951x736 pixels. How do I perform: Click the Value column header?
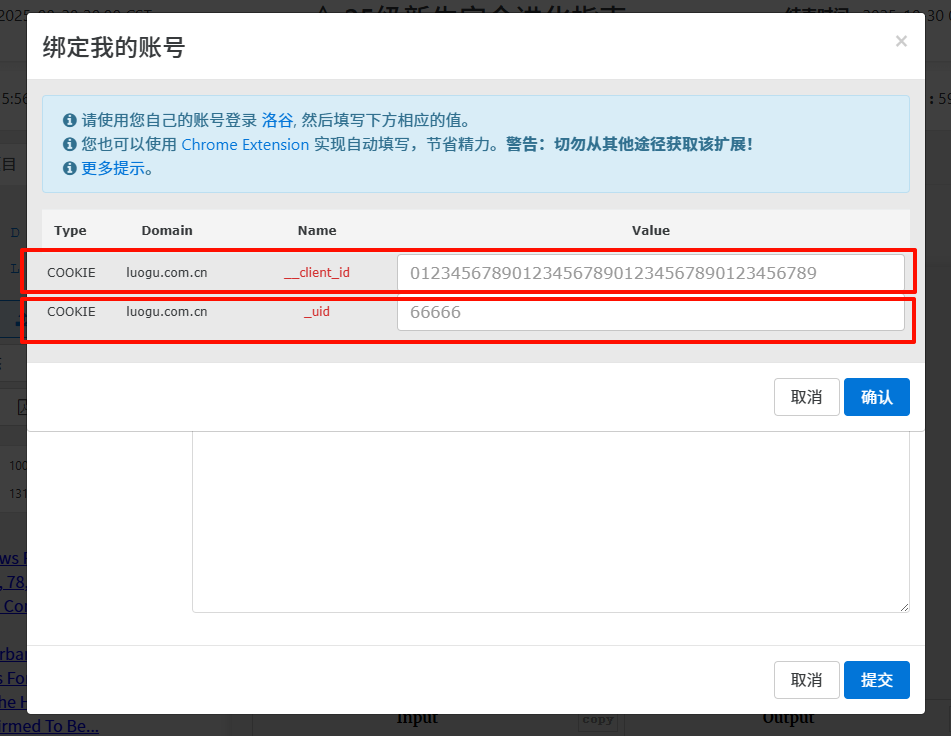(650, 230)
